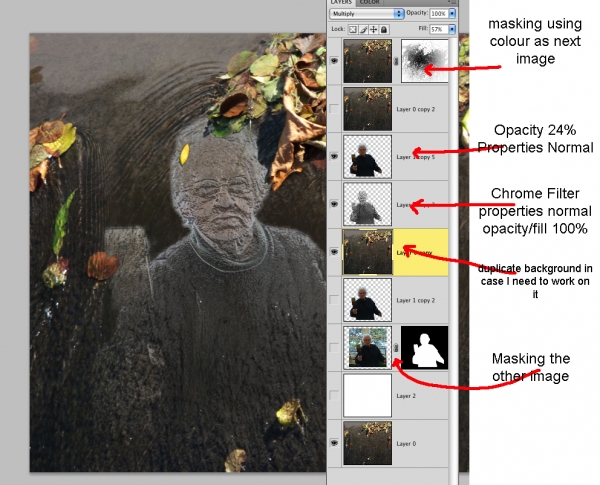Click the Layer 1 copy 2 thumbnail
600x485 pixels.
pyautogui.click(x=367, y=300)
